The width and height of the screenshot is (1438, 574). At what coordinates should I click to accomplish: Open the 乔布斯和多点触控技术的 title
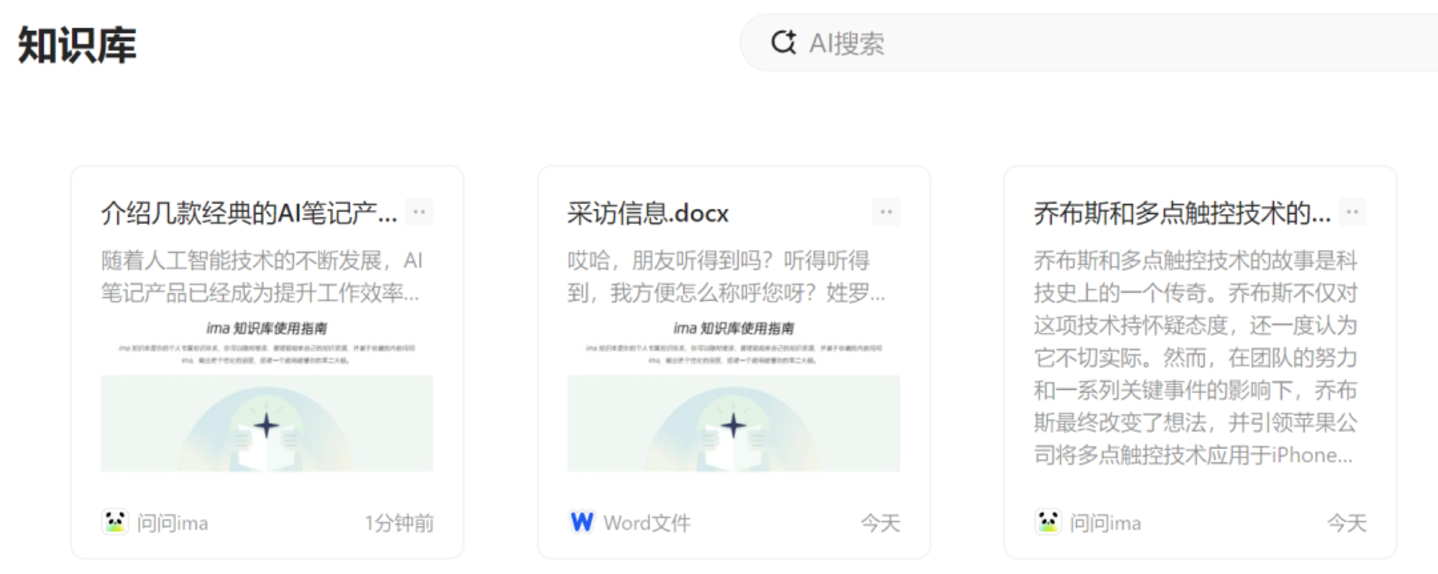1182,213
